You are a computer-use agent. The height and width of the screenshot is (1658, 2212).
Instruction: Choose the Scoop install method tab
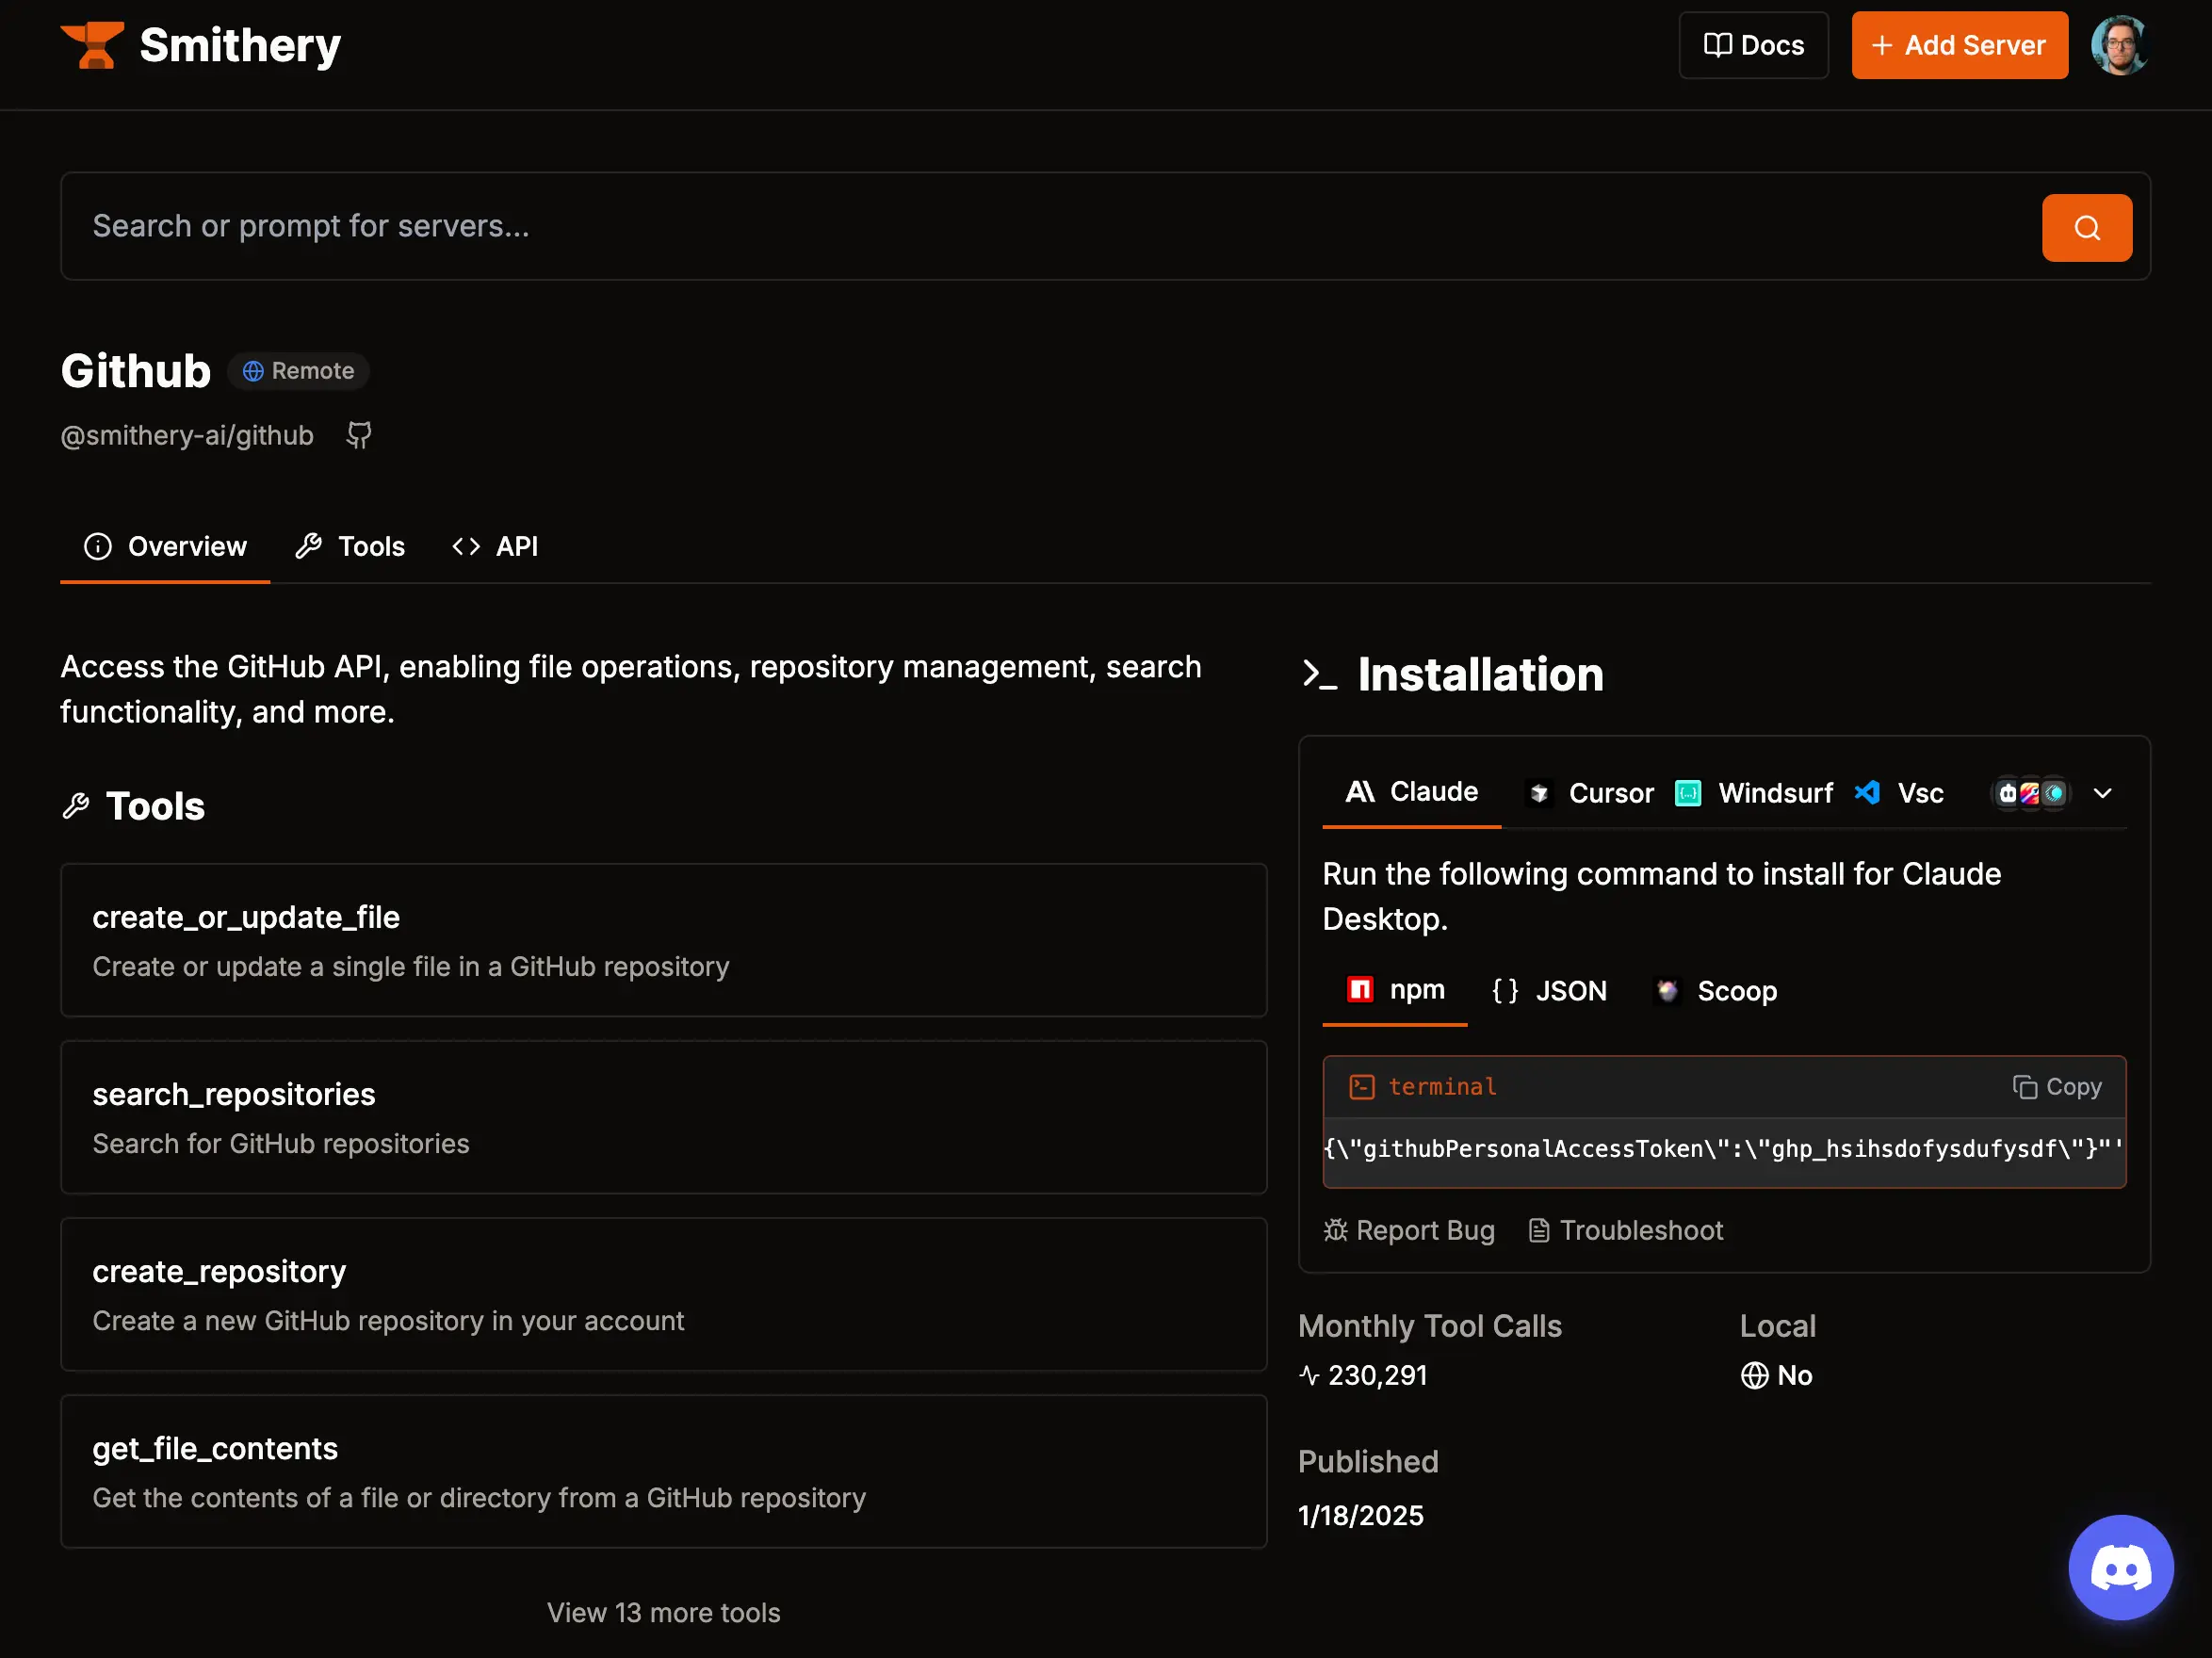[1716, 991]
